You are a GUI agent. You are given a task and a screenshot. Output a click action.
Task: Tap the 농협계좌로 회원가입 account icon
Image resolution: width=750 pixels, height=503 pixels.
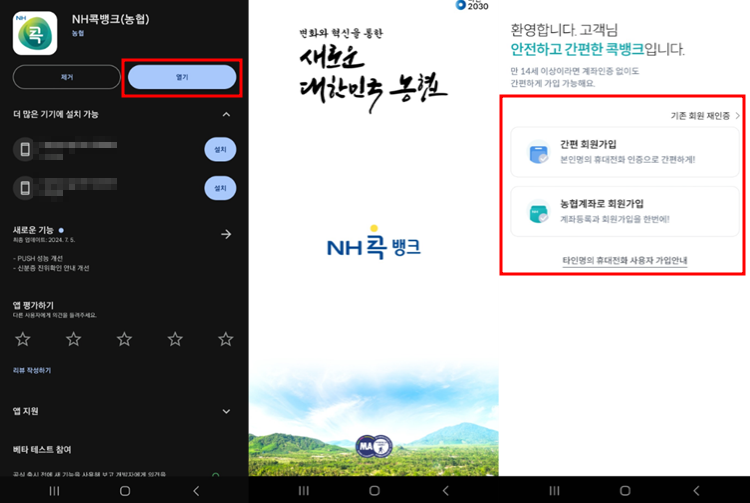(539, 211)
